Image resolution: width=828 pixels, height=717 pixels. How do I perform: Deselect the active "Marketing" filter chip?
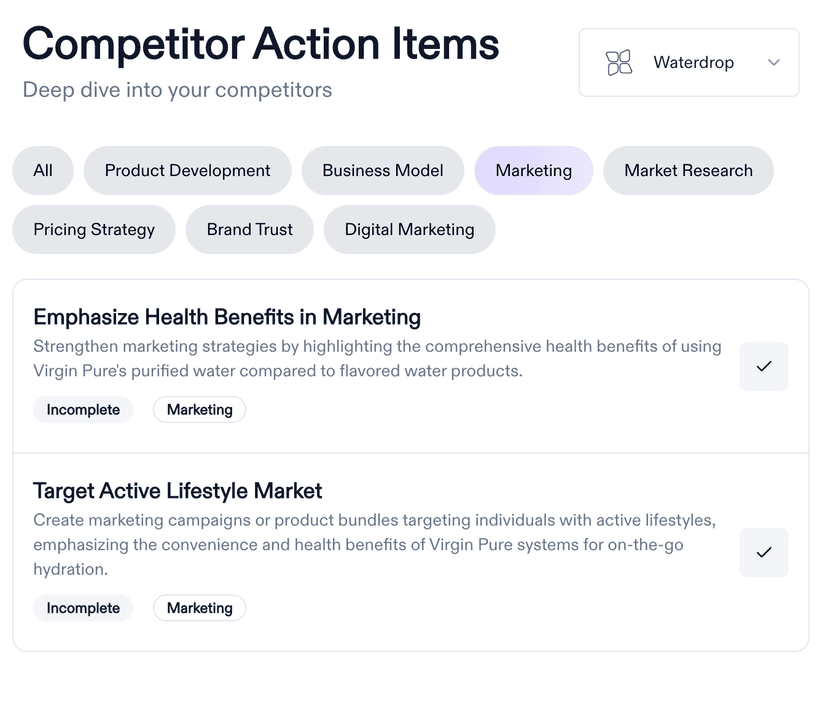coord(533,170)
